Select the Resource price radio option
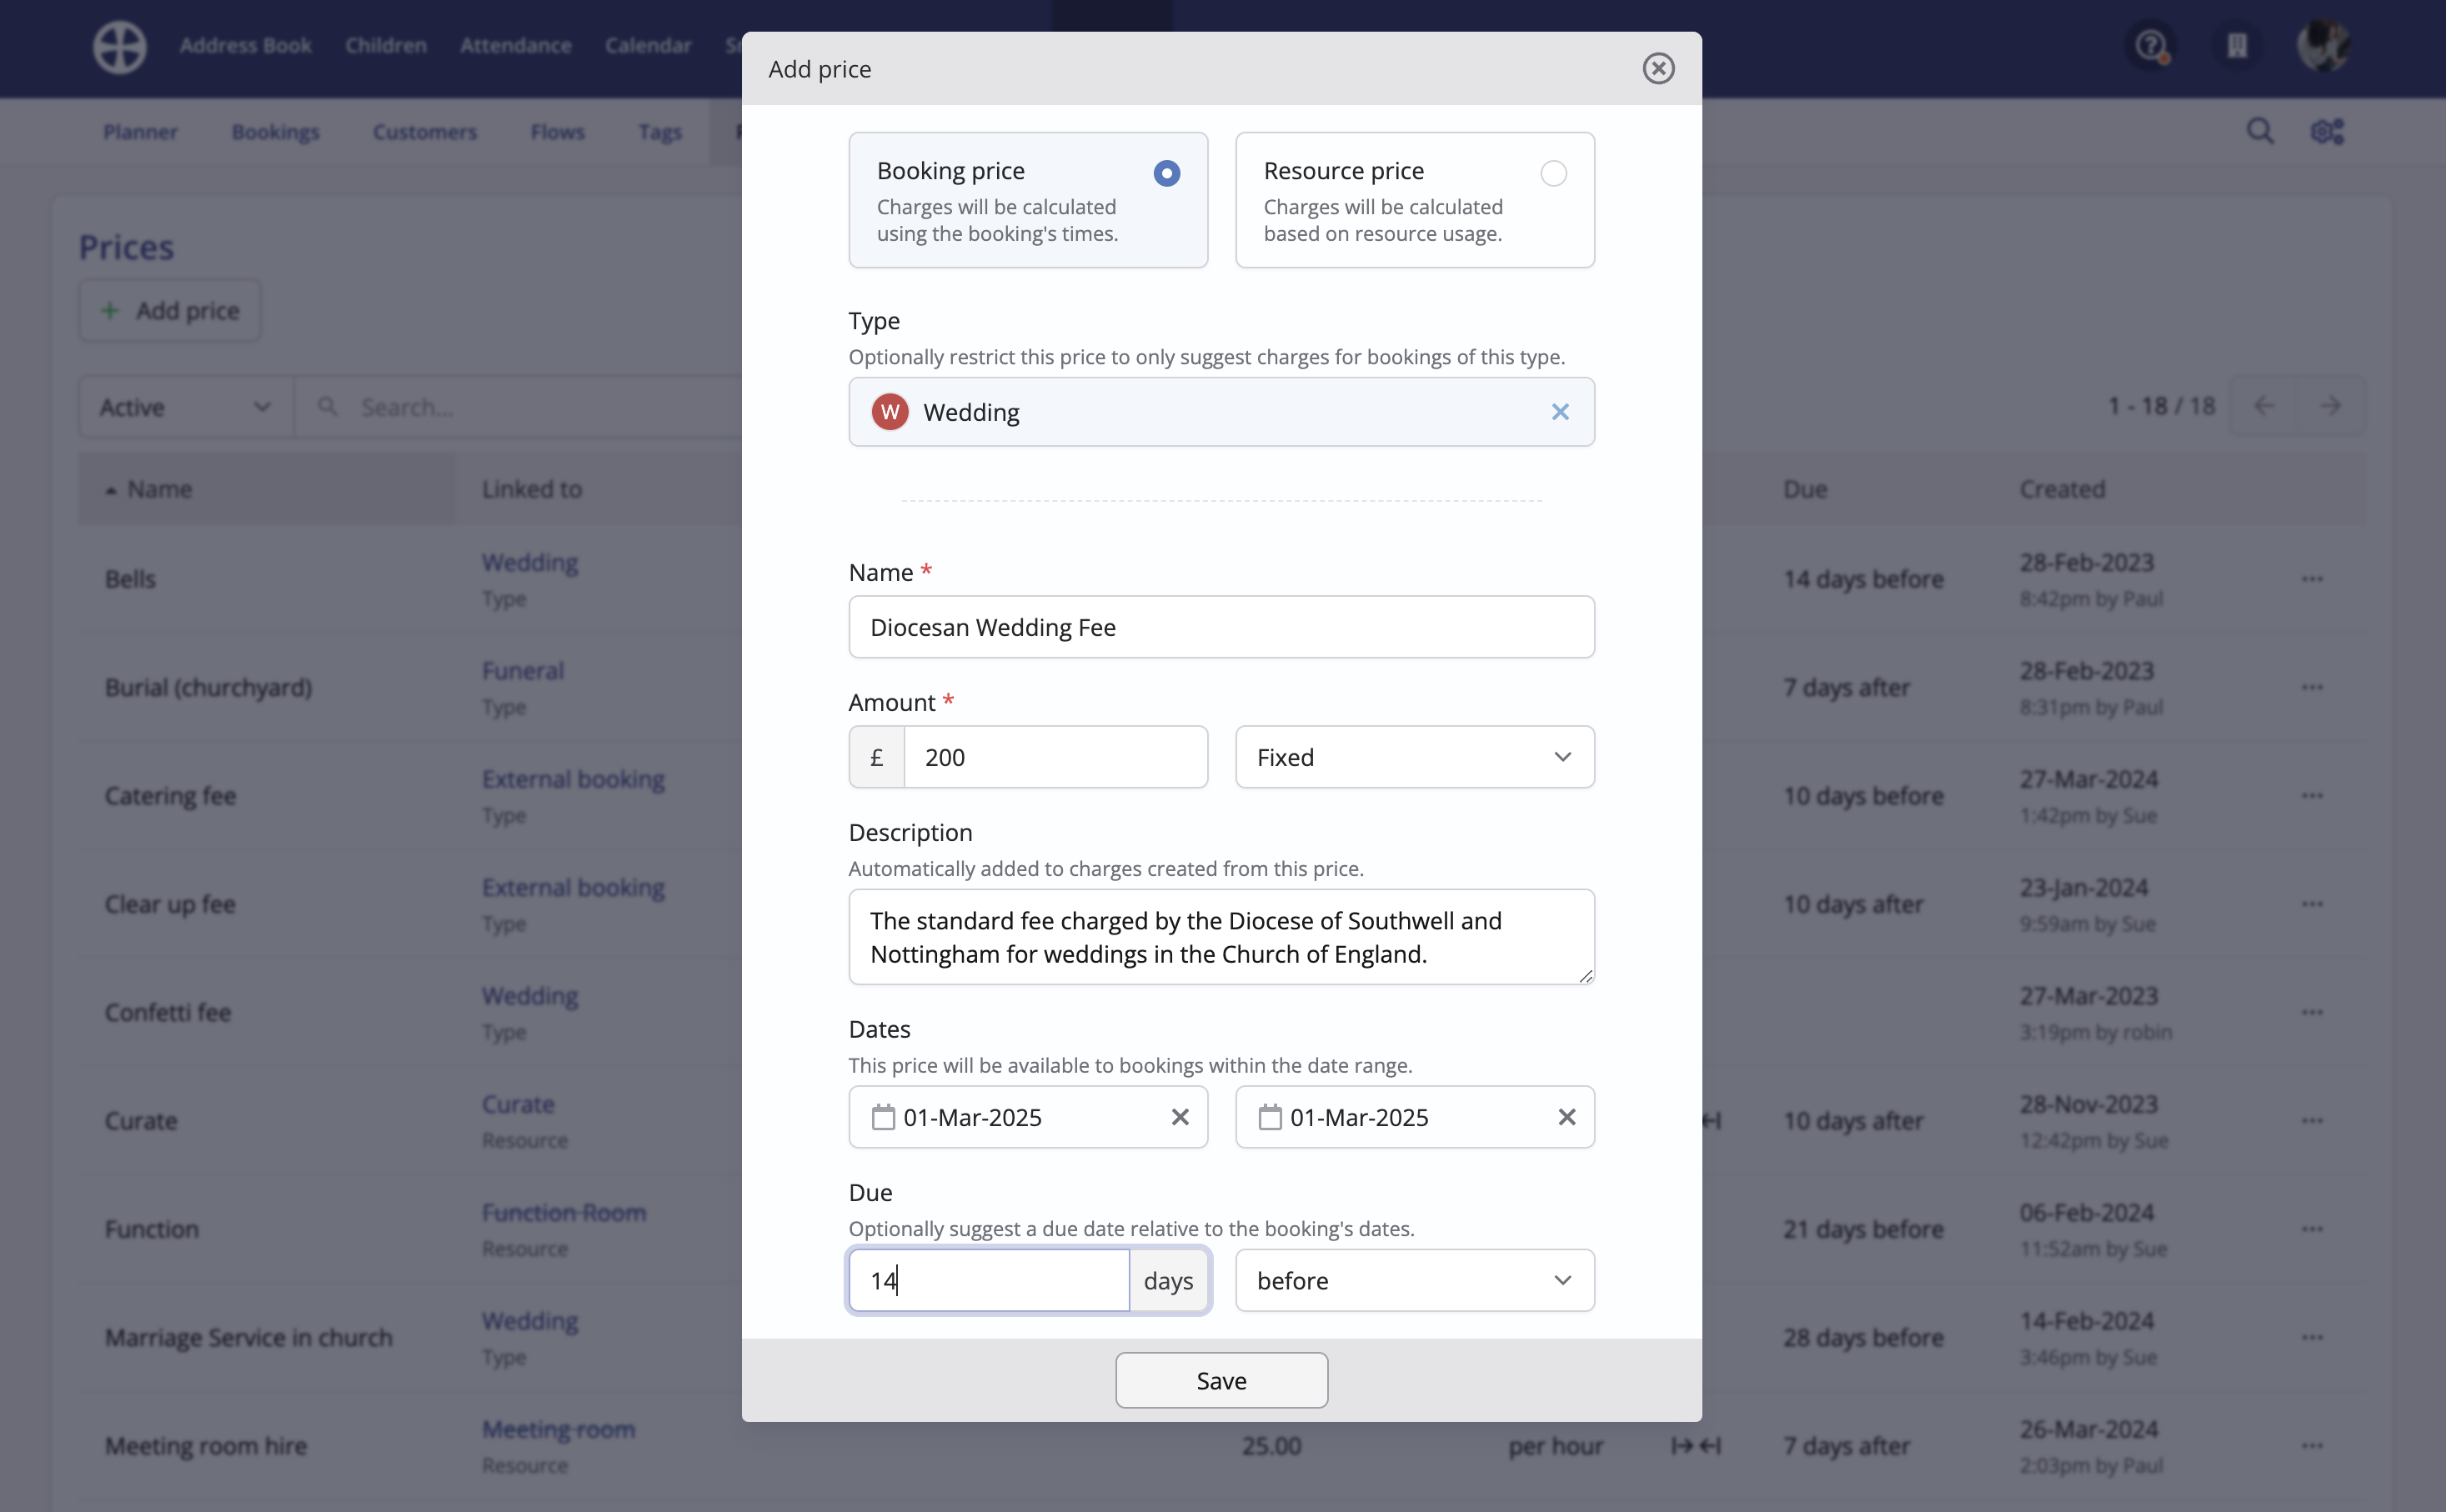2446x1512 pixels. coord(1553,173)
